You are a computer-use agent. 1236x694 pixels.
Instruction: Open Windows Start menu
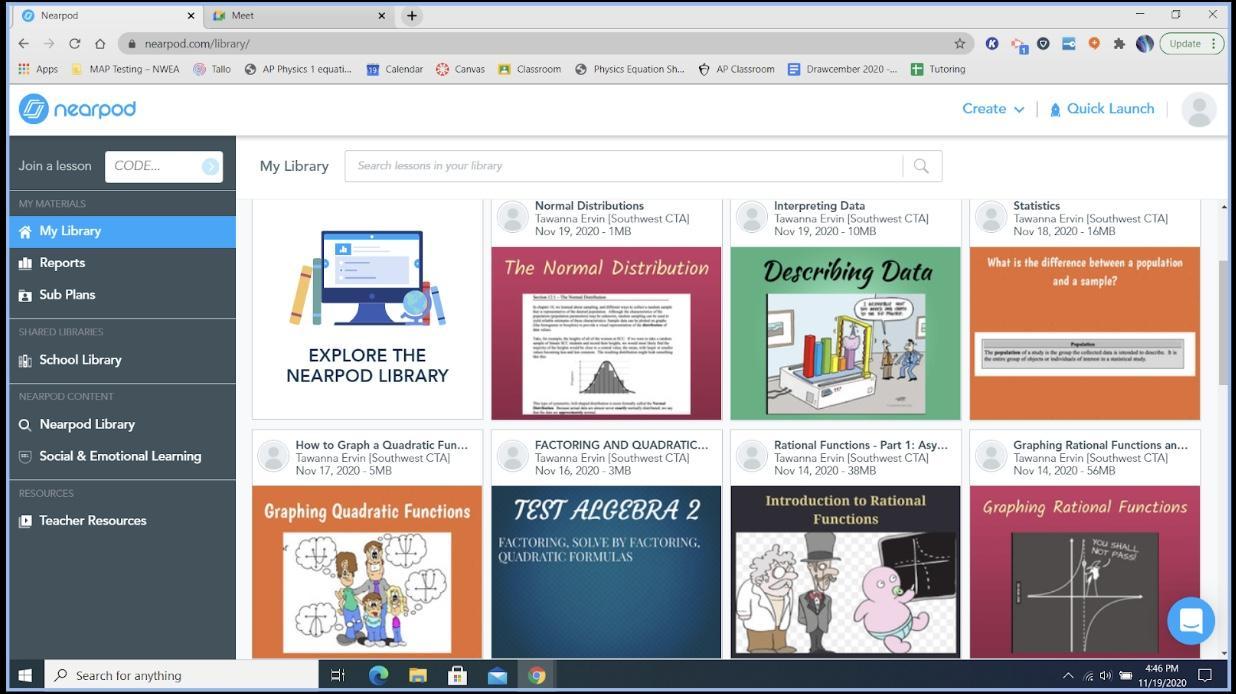(24, 675)
